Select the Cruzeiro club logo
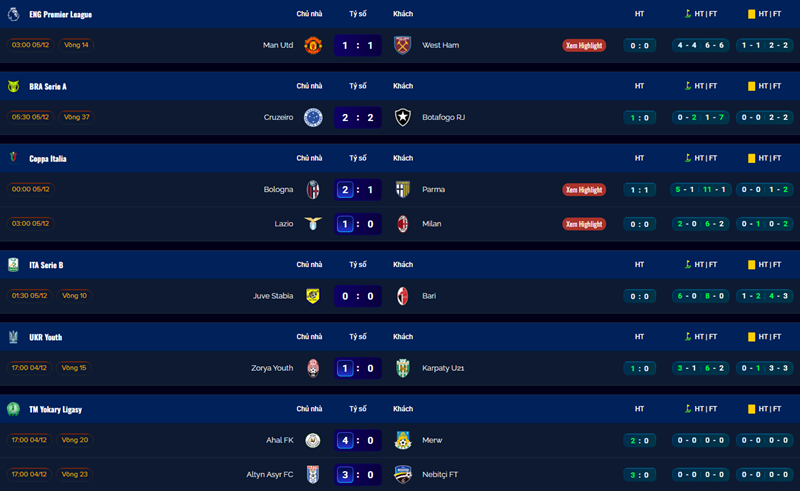This screenshot has width=800, height=491. point(312,117)
